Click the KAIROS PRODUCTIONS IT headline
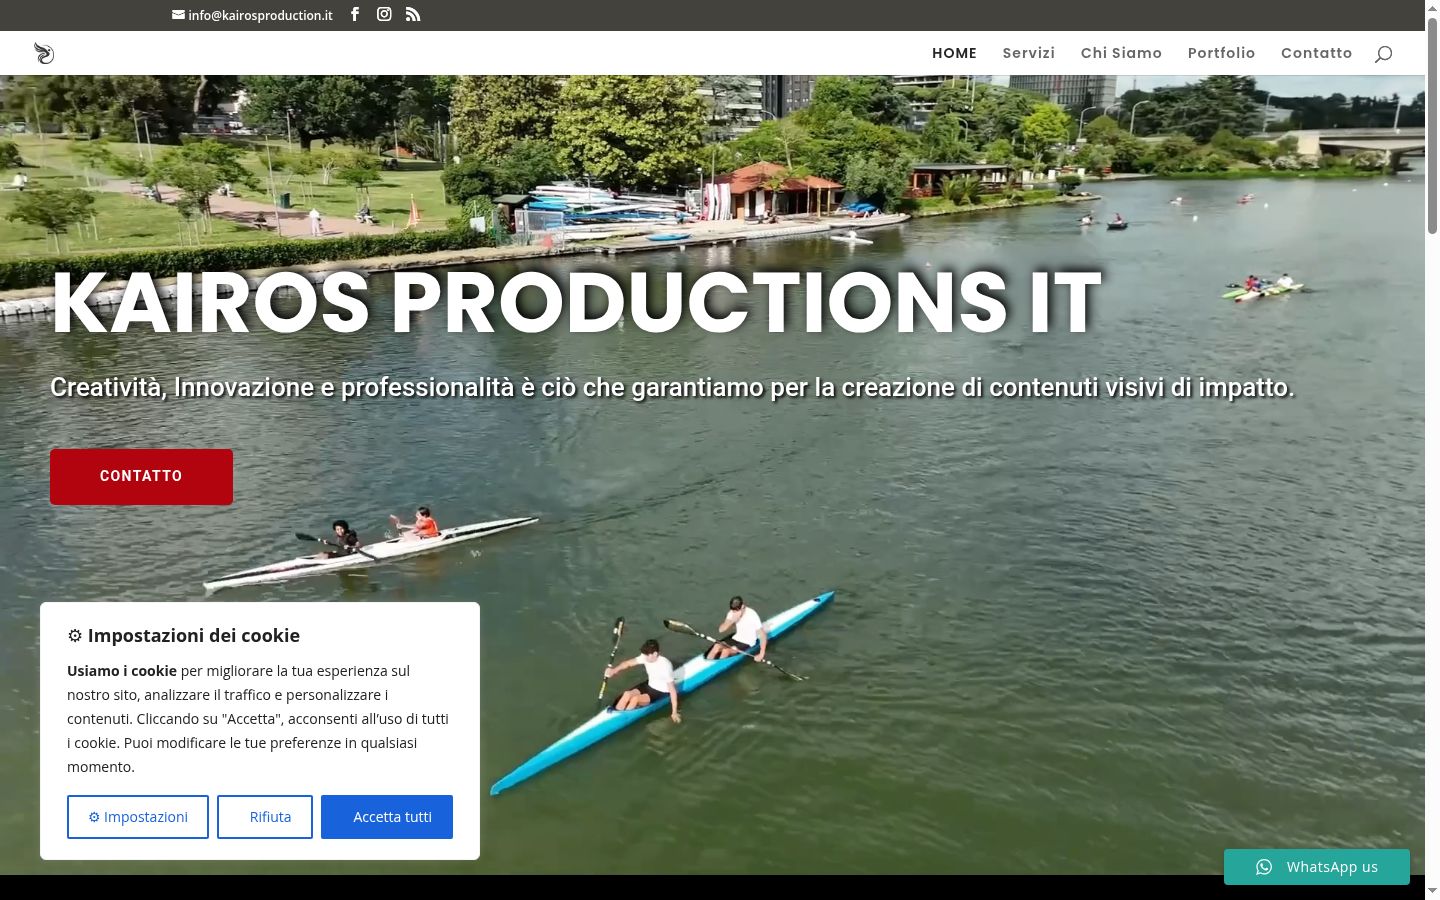Screen dimensions: 1440x900 click(576, 302)
